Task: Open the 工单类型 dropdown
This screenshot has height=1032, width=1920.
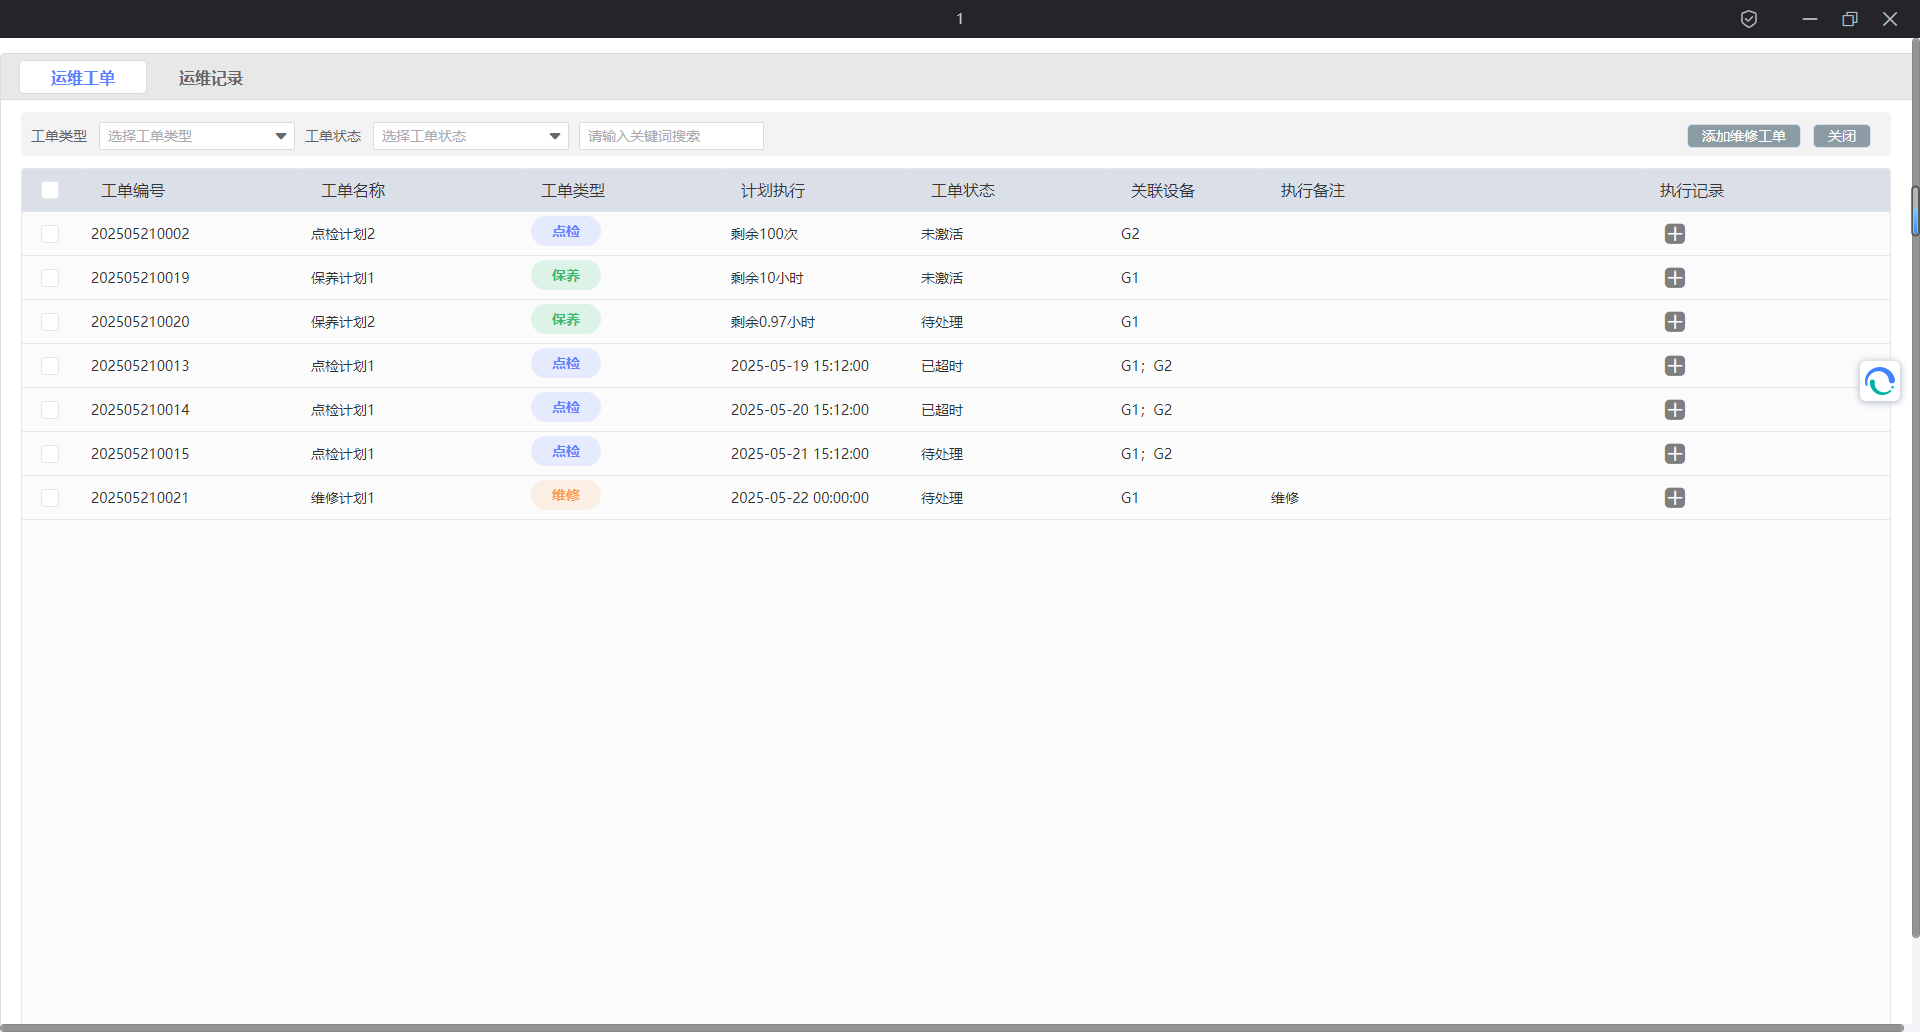Action: (196, 136)
